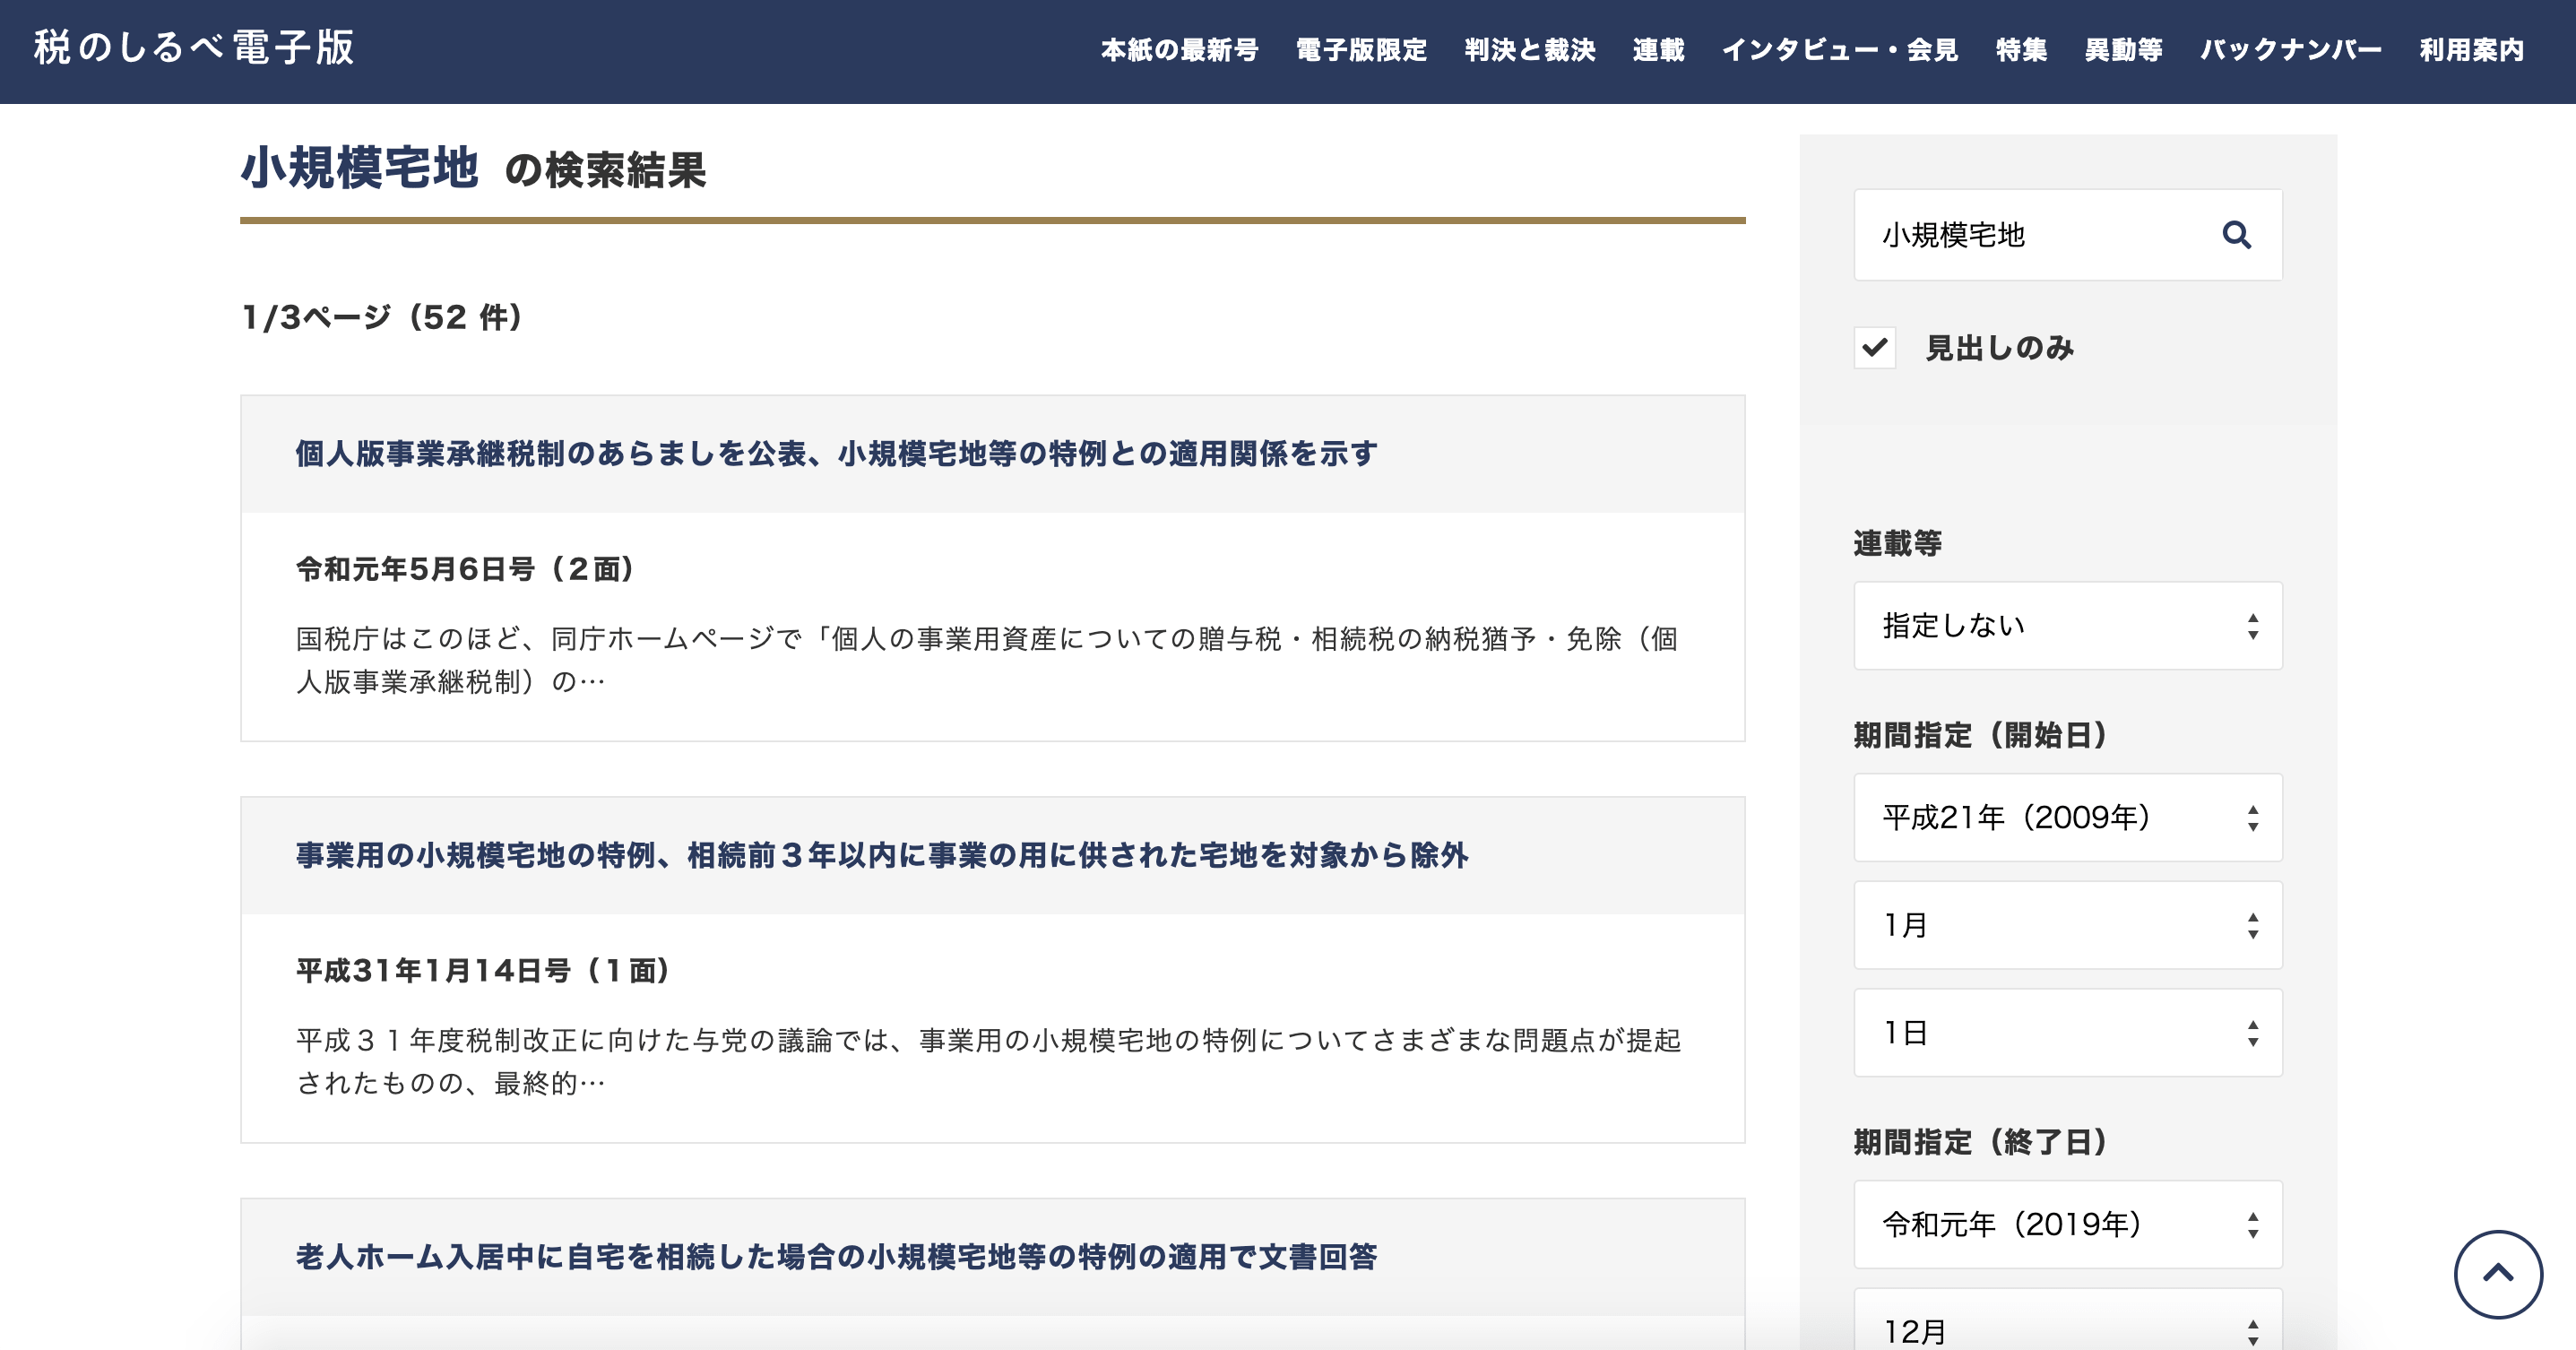Screen dimensions: 2576x1350
Task: Toggle the 見出しのみ checkbox
Action: point(1875,348)
